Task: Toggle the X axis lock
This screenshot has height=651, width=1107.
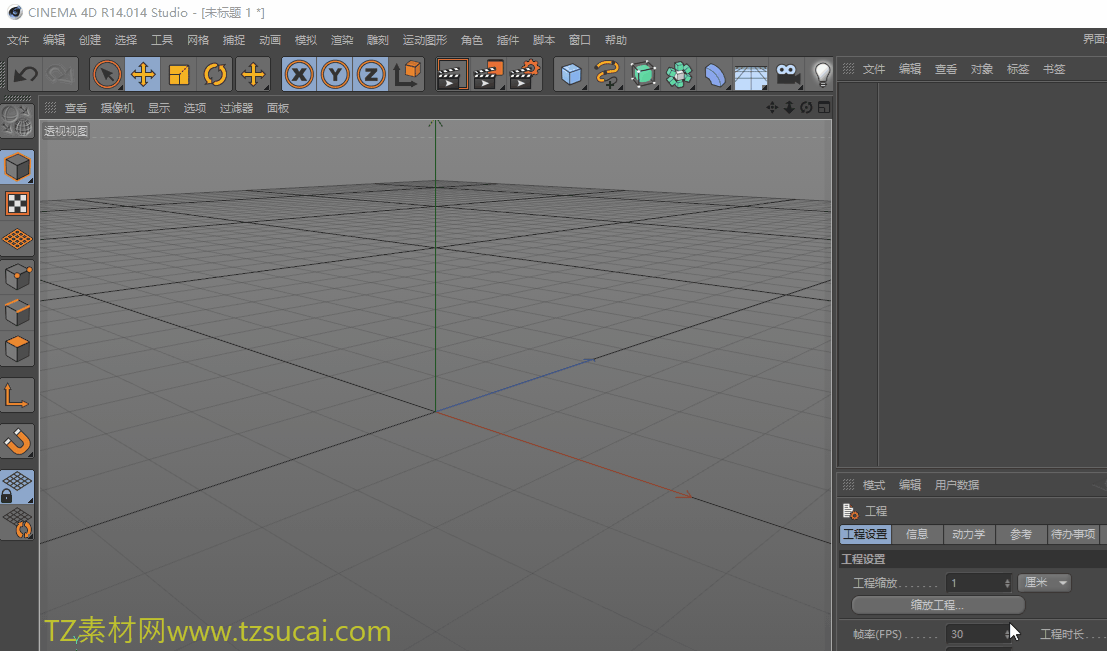Action: click(x=299, y=74)
